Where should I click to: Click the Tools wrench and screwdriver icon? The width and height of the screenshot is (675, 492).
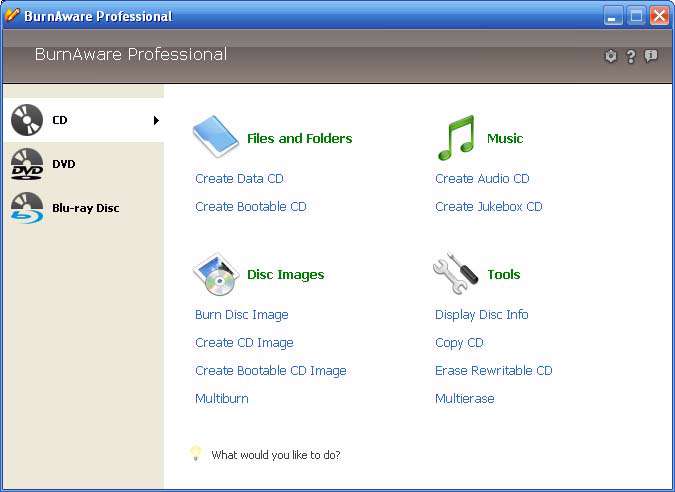[x=455, y=273]
